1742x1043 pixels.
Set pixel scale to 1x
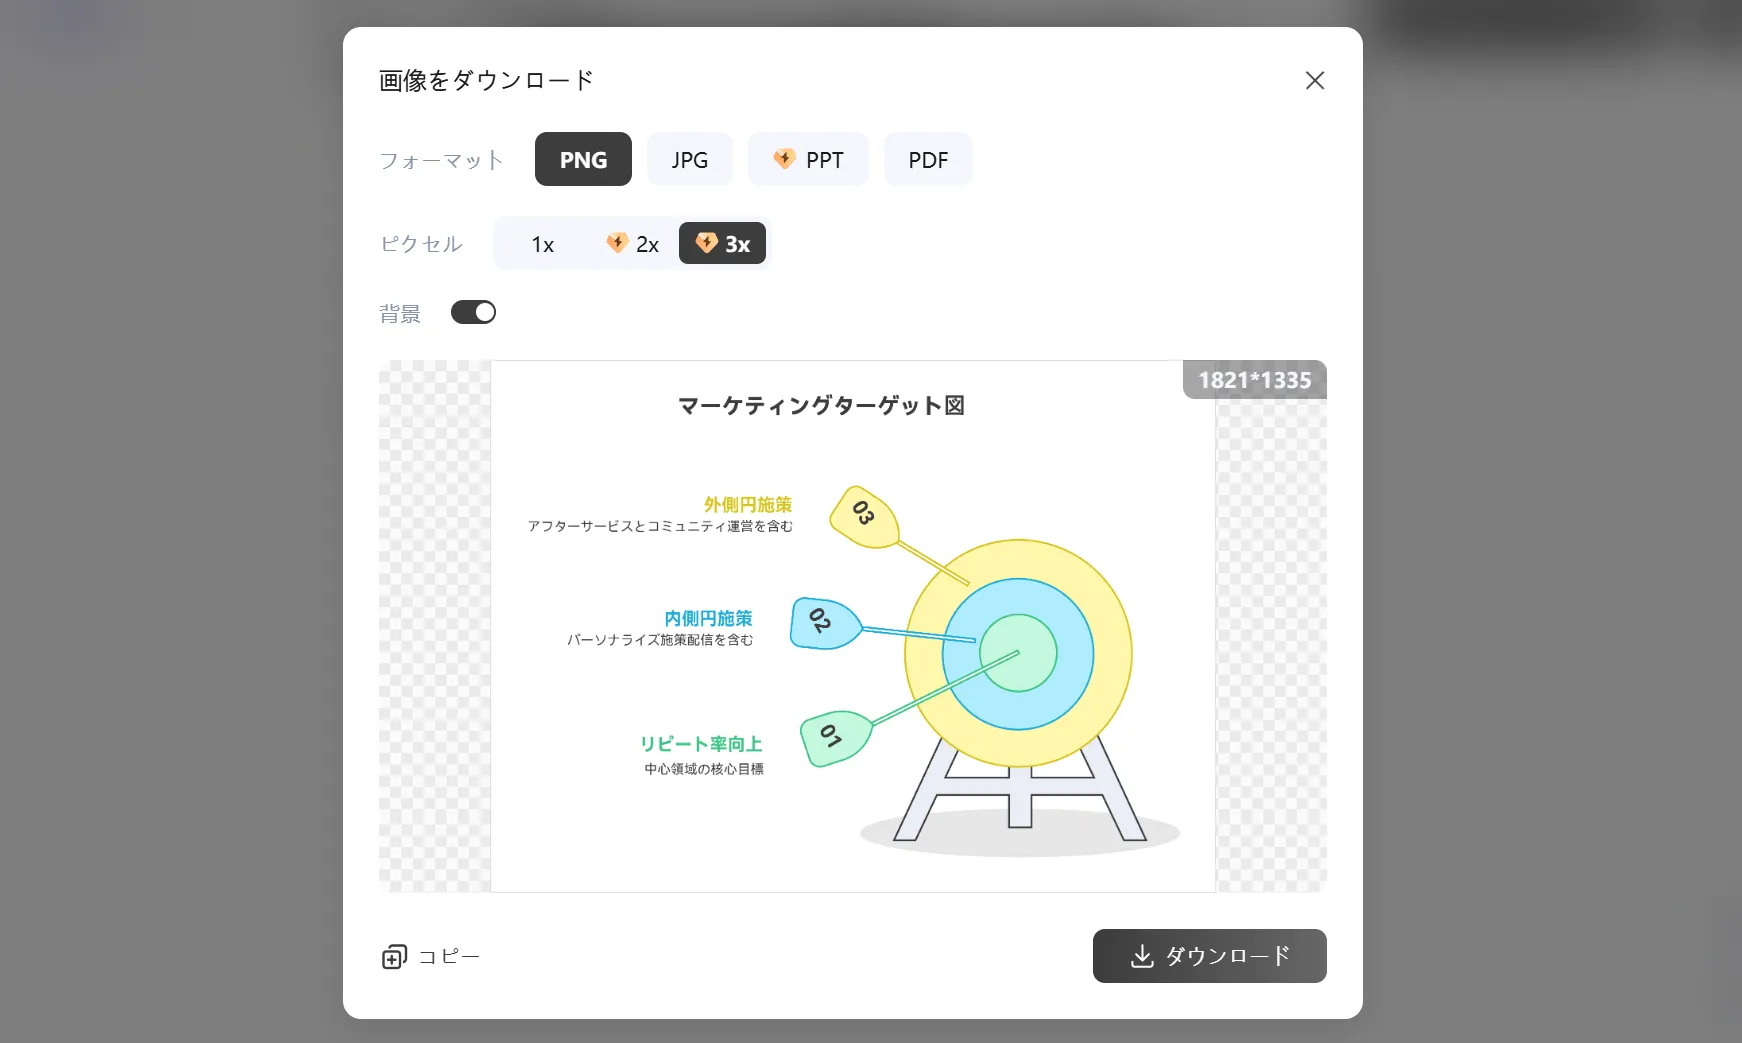coord(543,244)
